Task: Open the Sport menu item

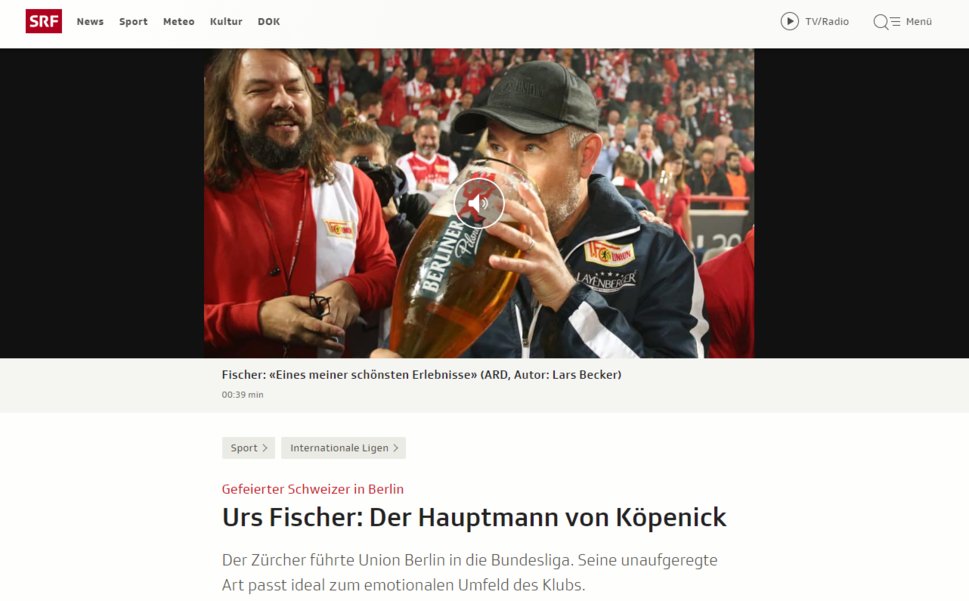Action: click(133, 22)
